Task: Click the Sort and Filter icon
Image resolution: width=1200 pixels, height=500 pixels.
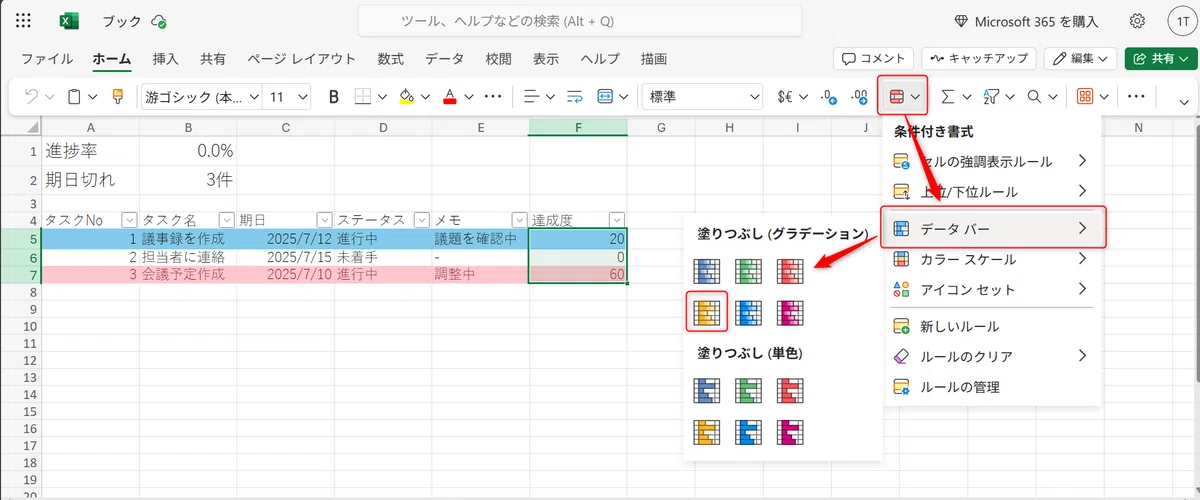Action: pyautogui.click(x=993, y=97)
